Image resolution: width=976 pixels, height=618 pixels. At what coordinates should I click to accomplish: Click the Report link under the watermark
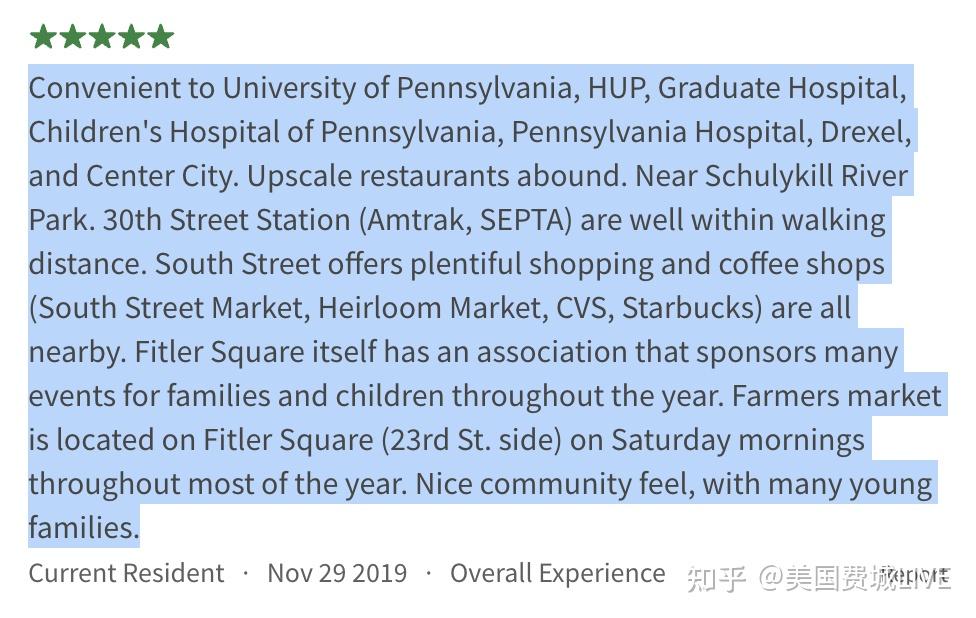(x=915, y=574)
